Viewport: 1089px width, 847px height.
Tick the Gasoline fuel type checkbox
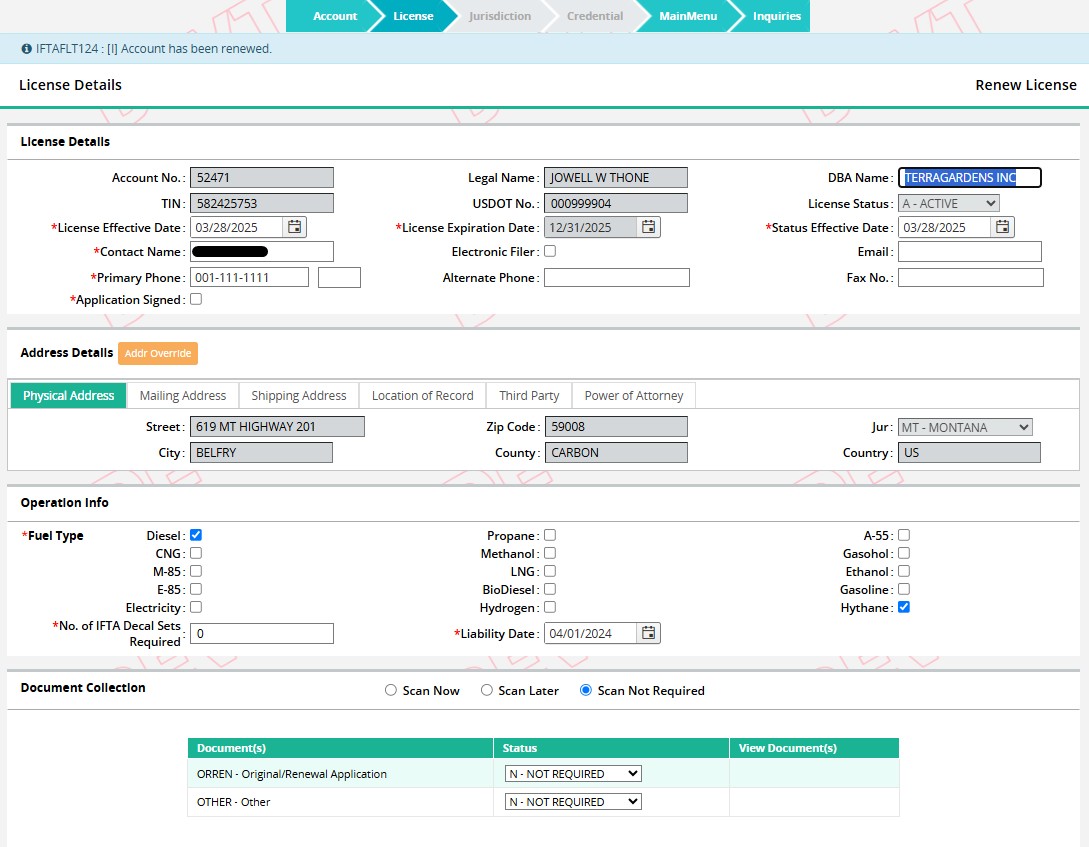coord(904,589)
